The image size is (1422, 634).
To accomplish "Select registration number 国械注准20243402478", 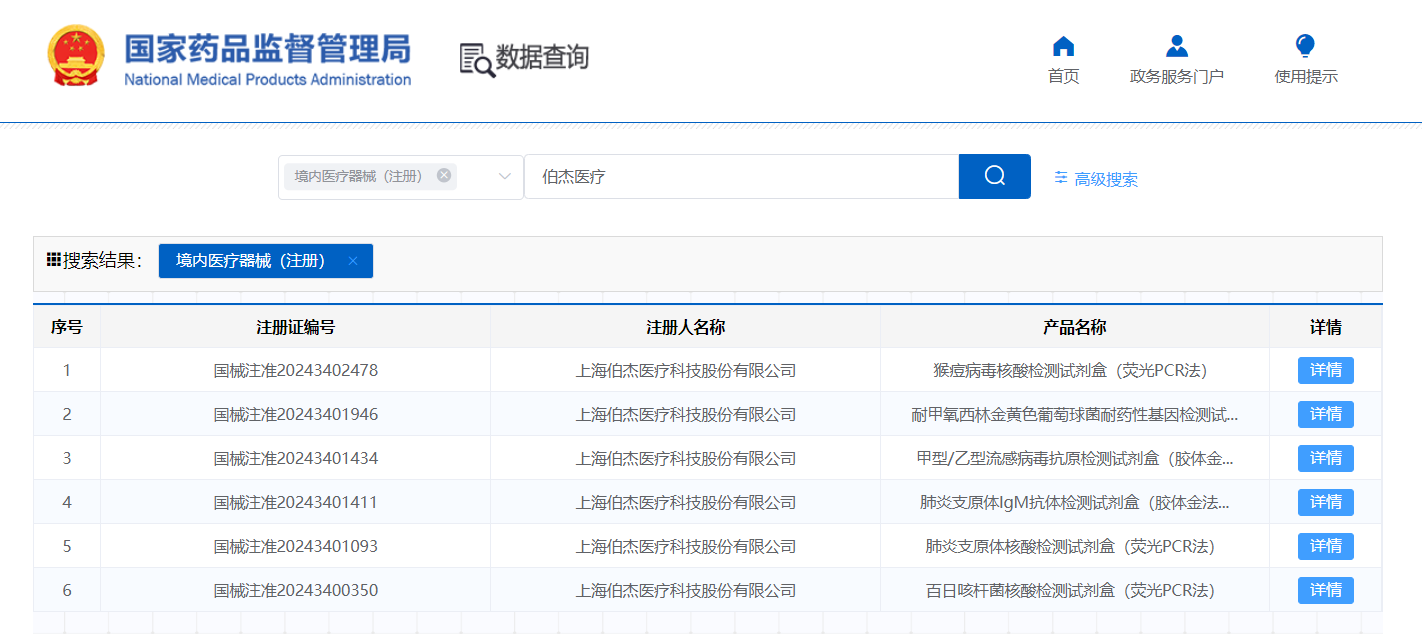I will [x=296, y=370].
